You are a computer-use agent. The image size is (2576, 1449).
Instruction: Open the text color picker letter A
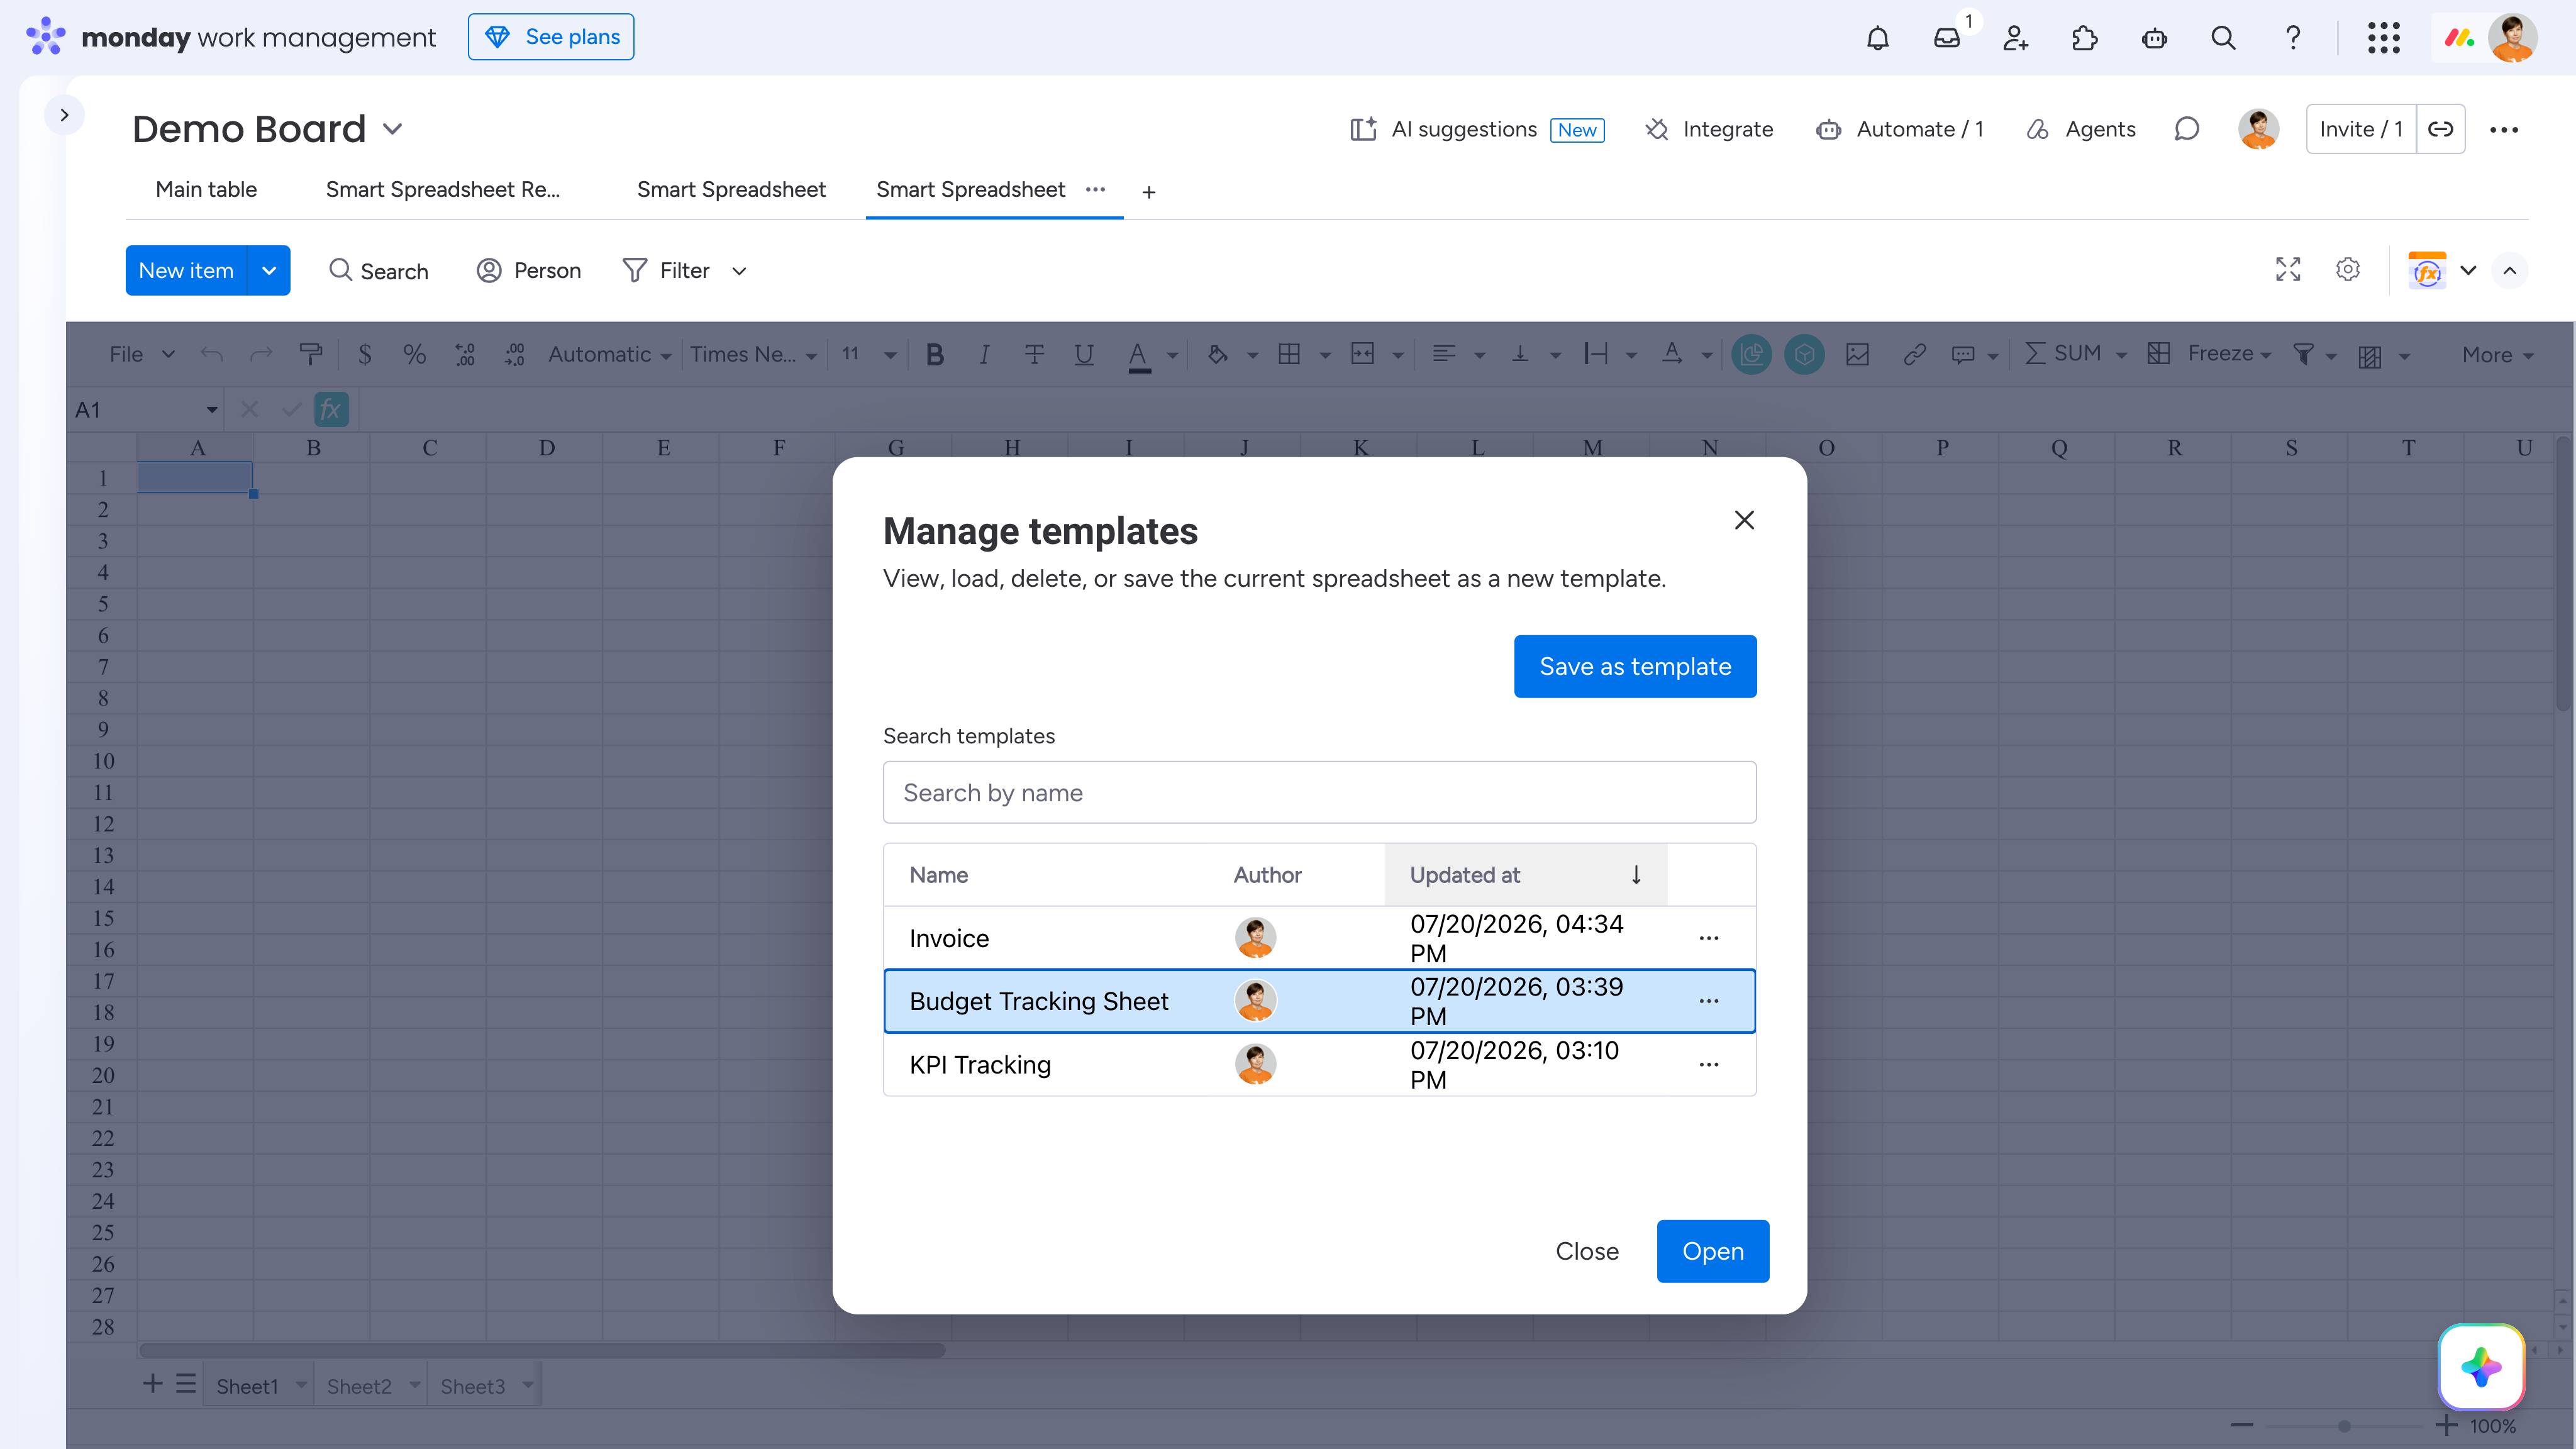click(1138, 354)
